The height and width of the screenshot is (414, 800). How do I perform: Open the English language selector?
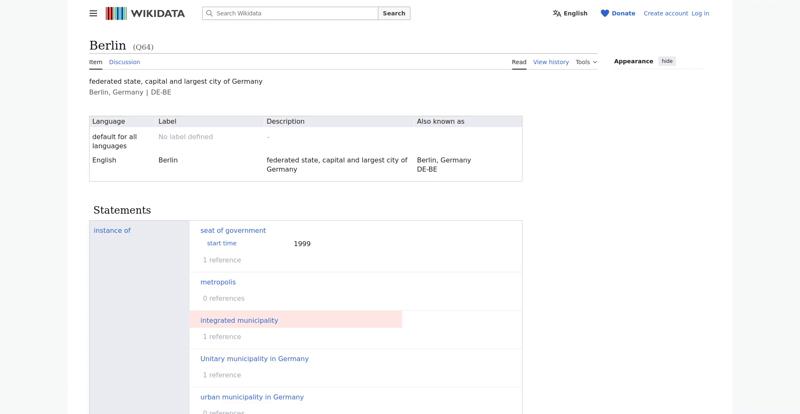pos(570,14)
